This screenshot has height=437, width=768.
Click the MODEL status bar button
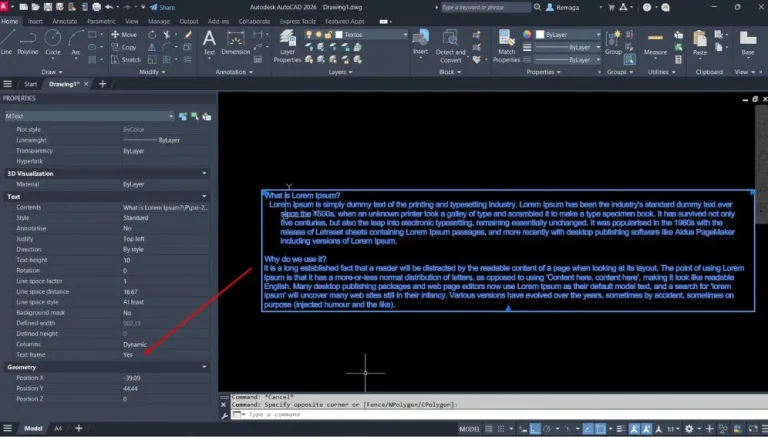tap(469, 429)
